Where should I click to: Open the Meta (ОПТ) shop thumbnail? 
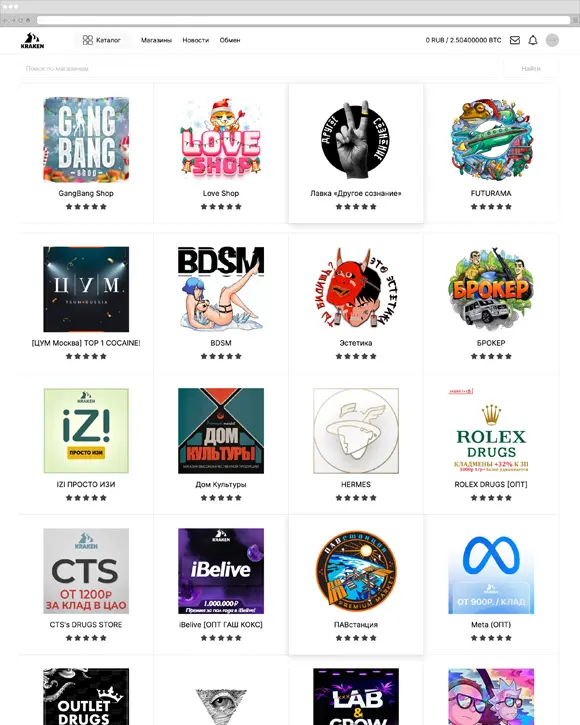tap(491, 571)
